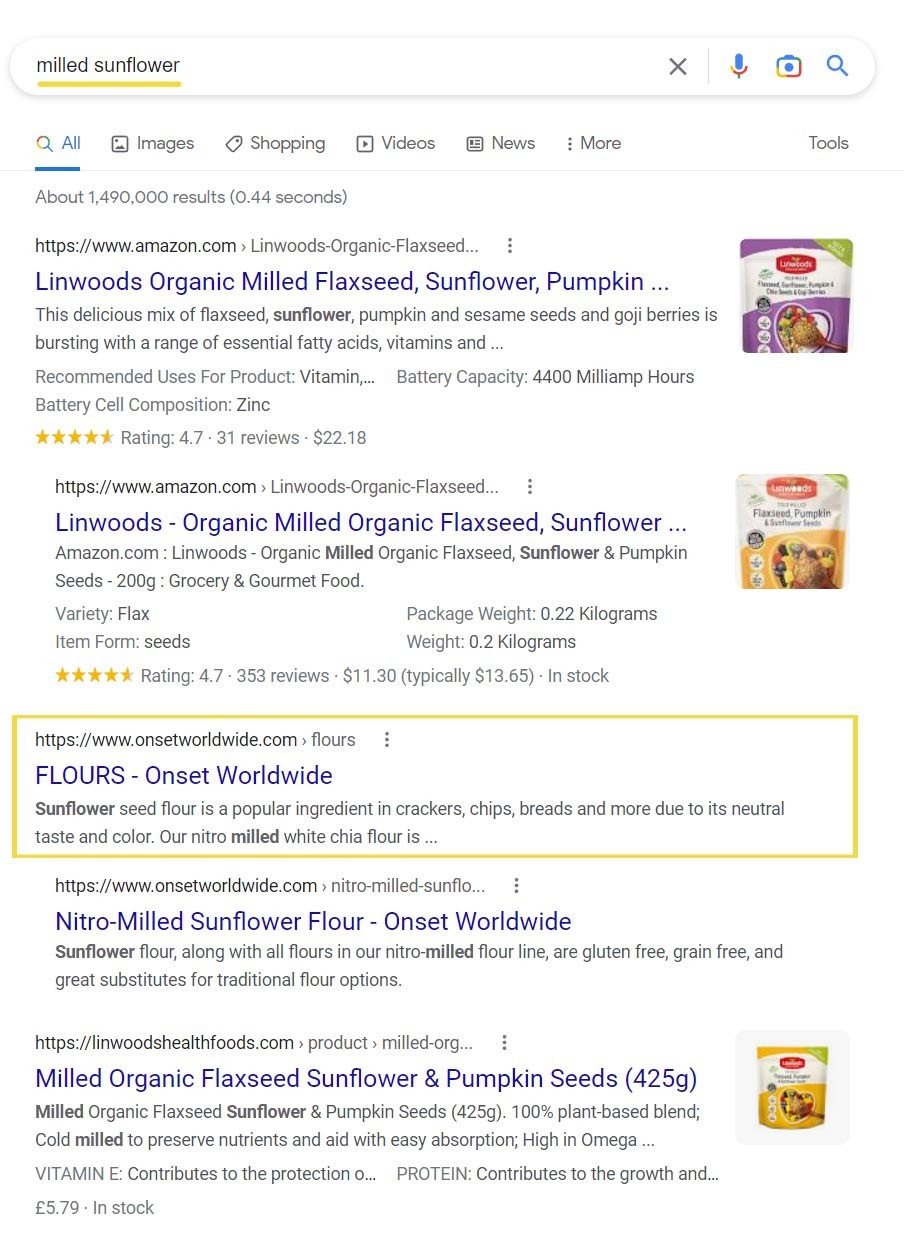Viewport: 904px width, 1237px height.
Task: Open Milled Organic Flaxseed Sunflower & Pumpkin Seeds link
Action: pos(366,1079)
